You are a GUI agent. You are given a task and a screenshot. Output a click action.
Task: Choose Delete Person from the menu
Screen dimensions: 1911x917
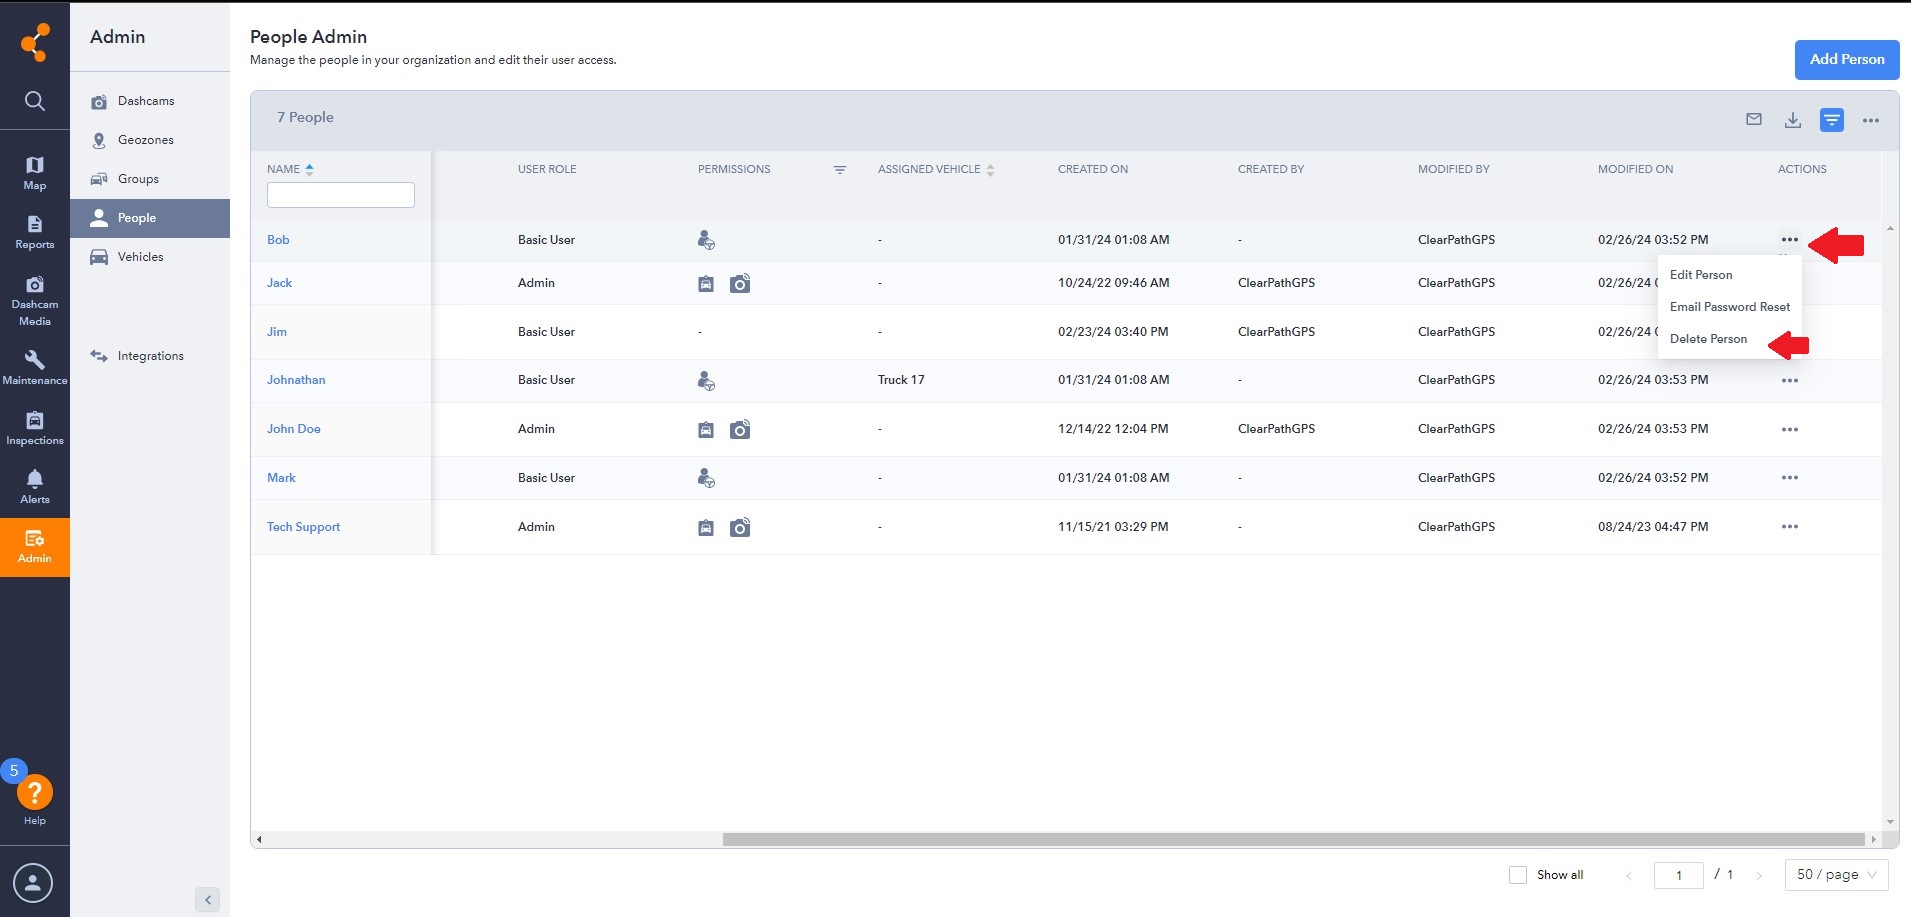pos(1708,339)
